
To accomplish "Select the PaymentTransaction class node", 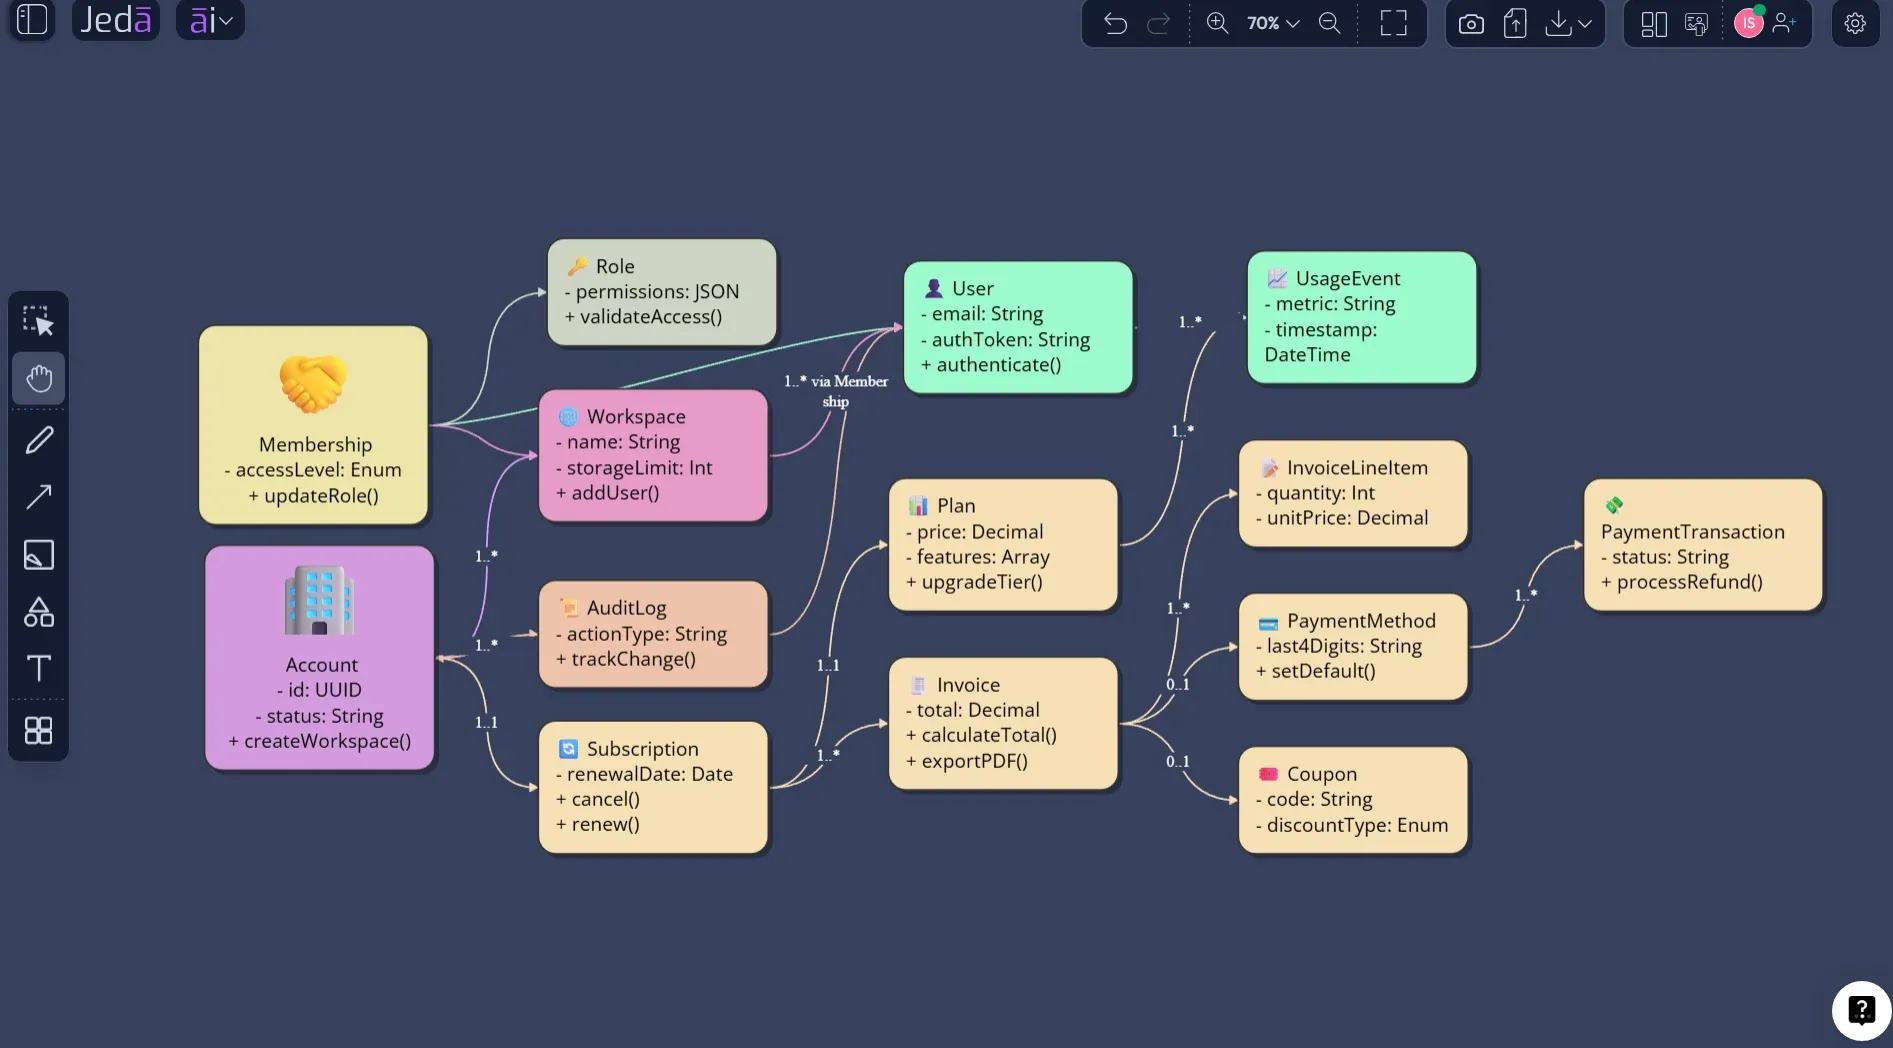I will (1703, 545).
